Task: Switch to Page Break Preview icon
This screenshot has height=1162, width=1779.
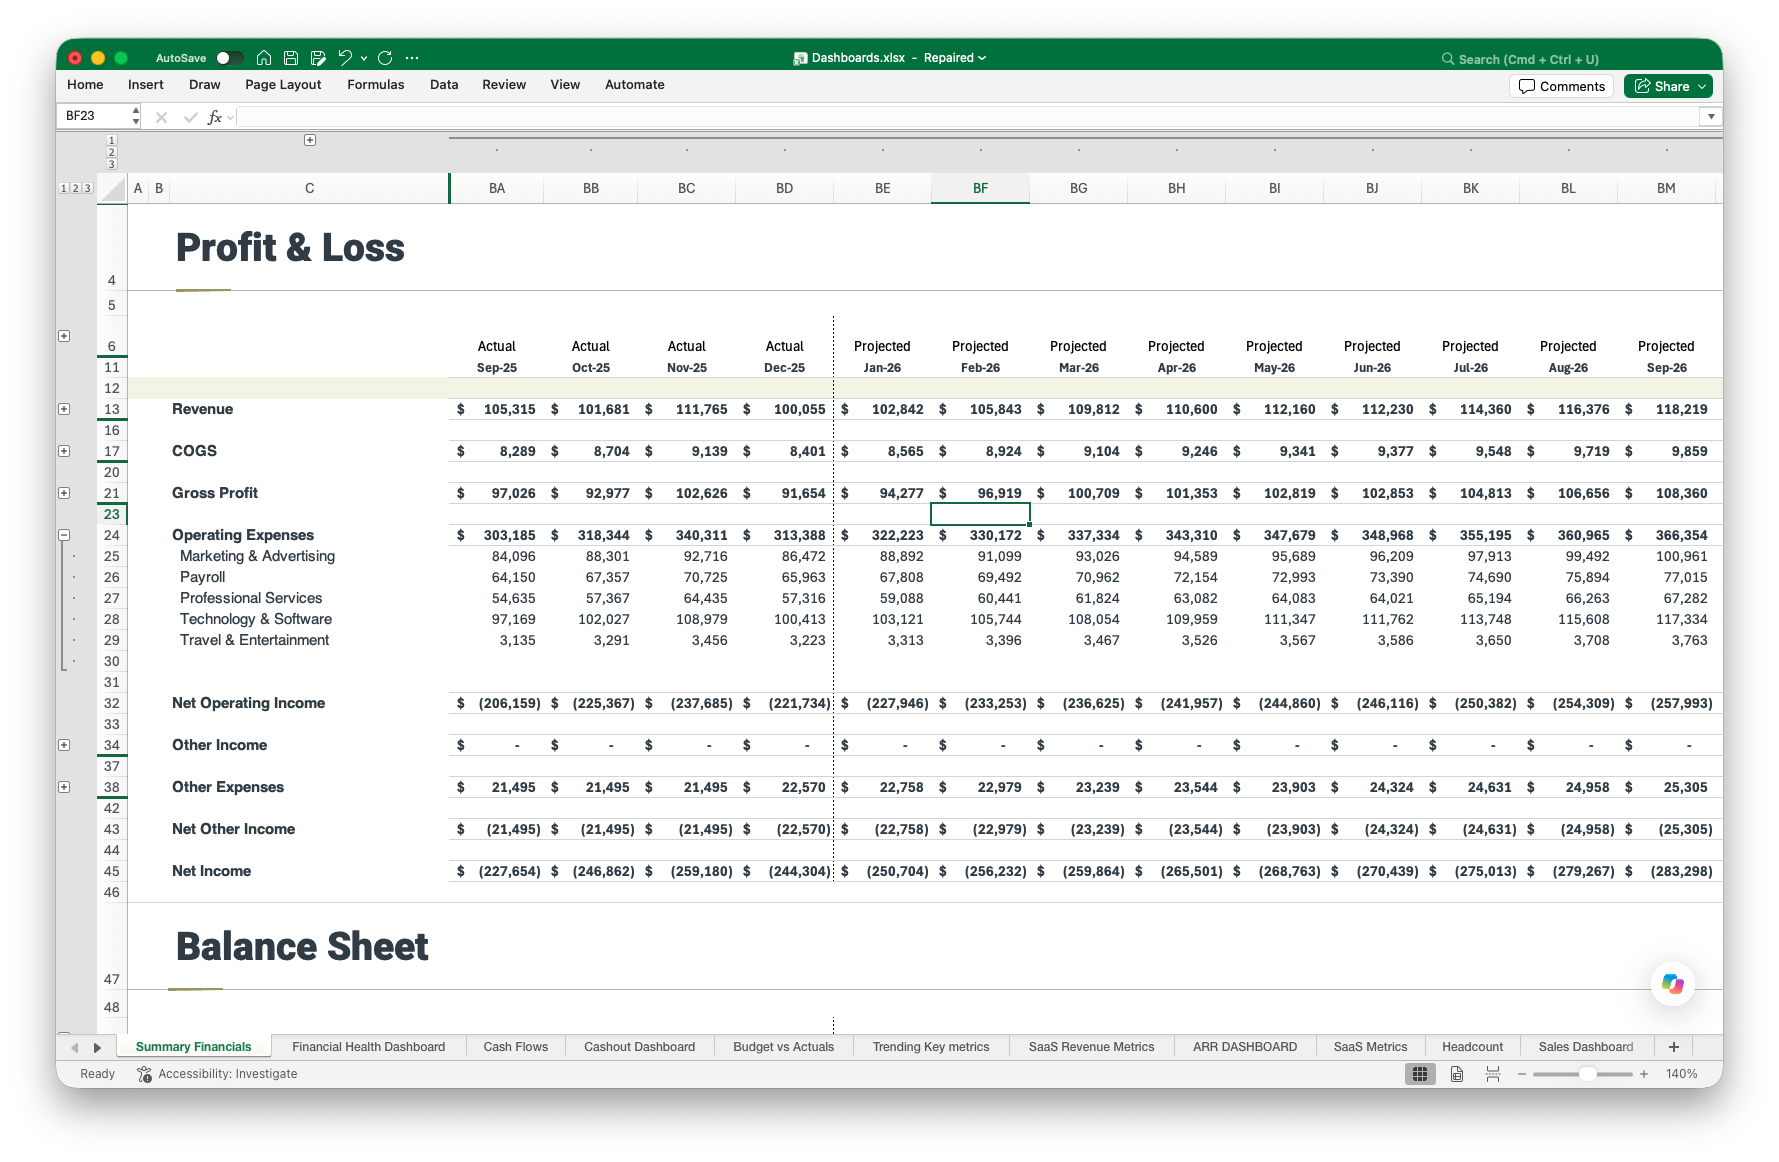Action: 1493,1074
